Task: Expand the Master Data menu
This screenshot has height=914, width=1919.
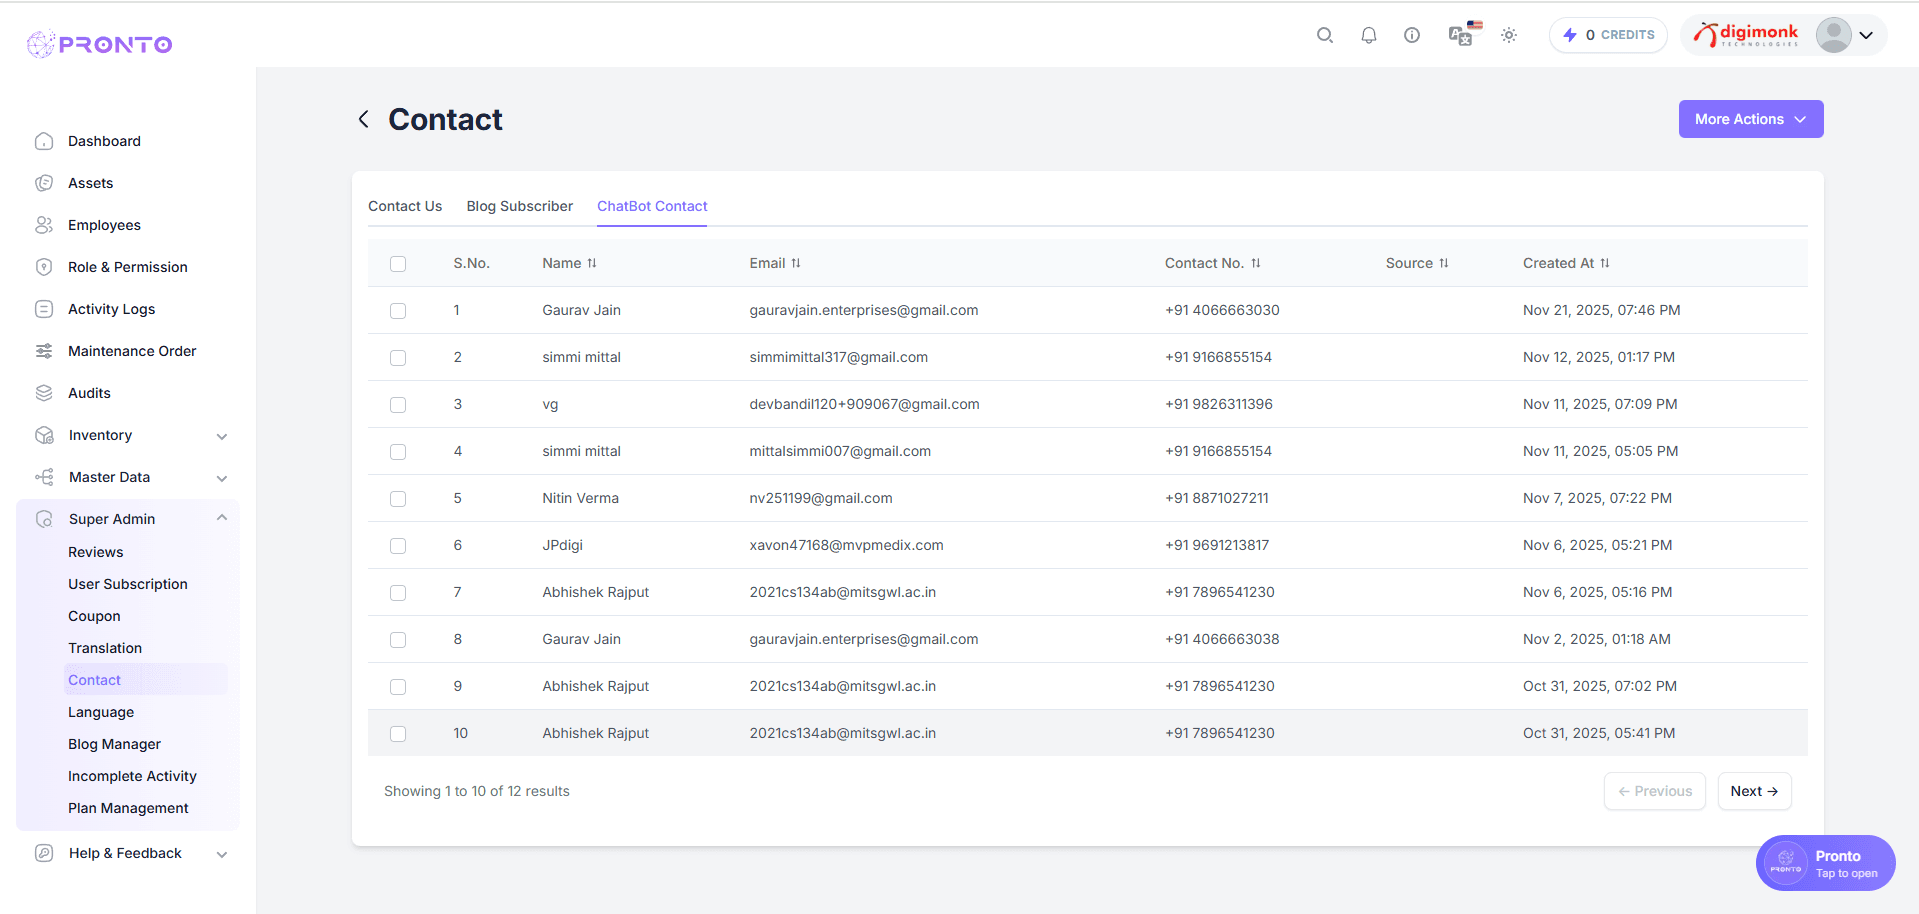Action: (110, 477)
